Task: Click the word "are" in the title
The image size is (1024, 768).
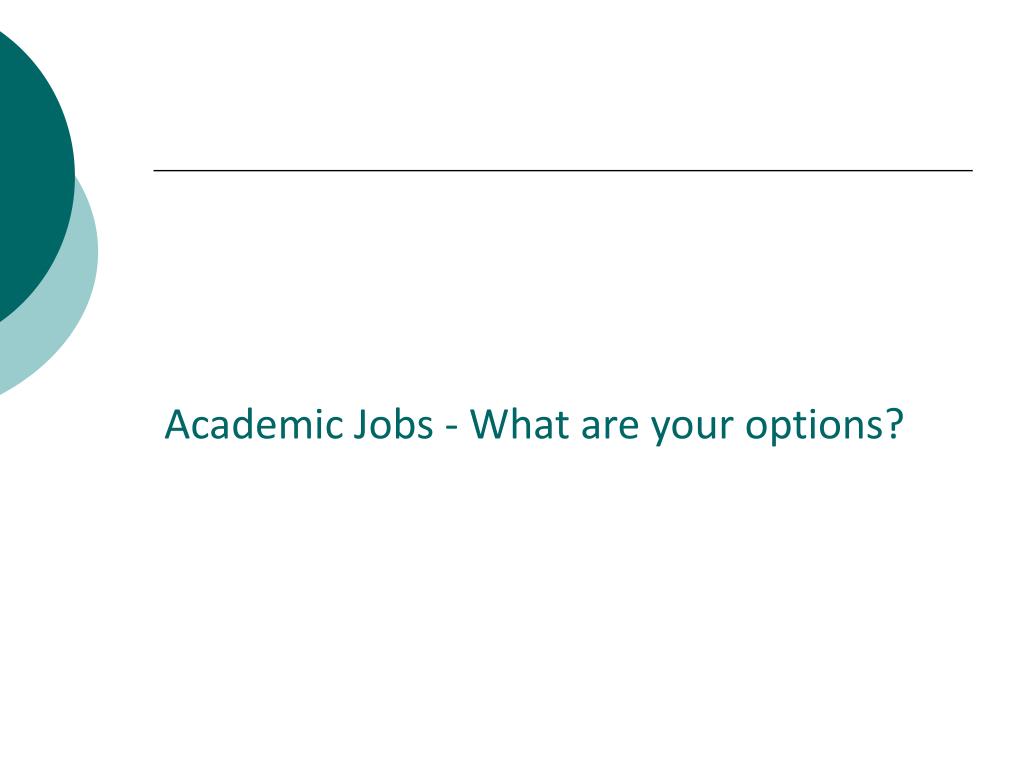Action: pos(610,430)
